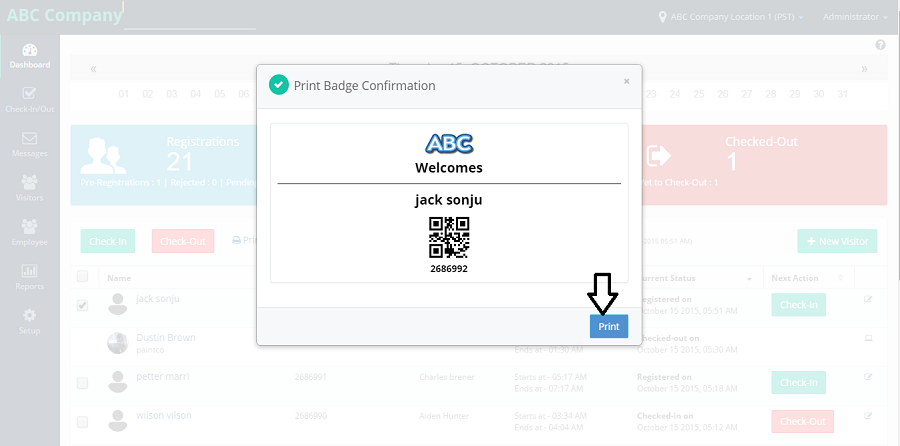Open Setup in the sidebar

[x=30, y=322]
